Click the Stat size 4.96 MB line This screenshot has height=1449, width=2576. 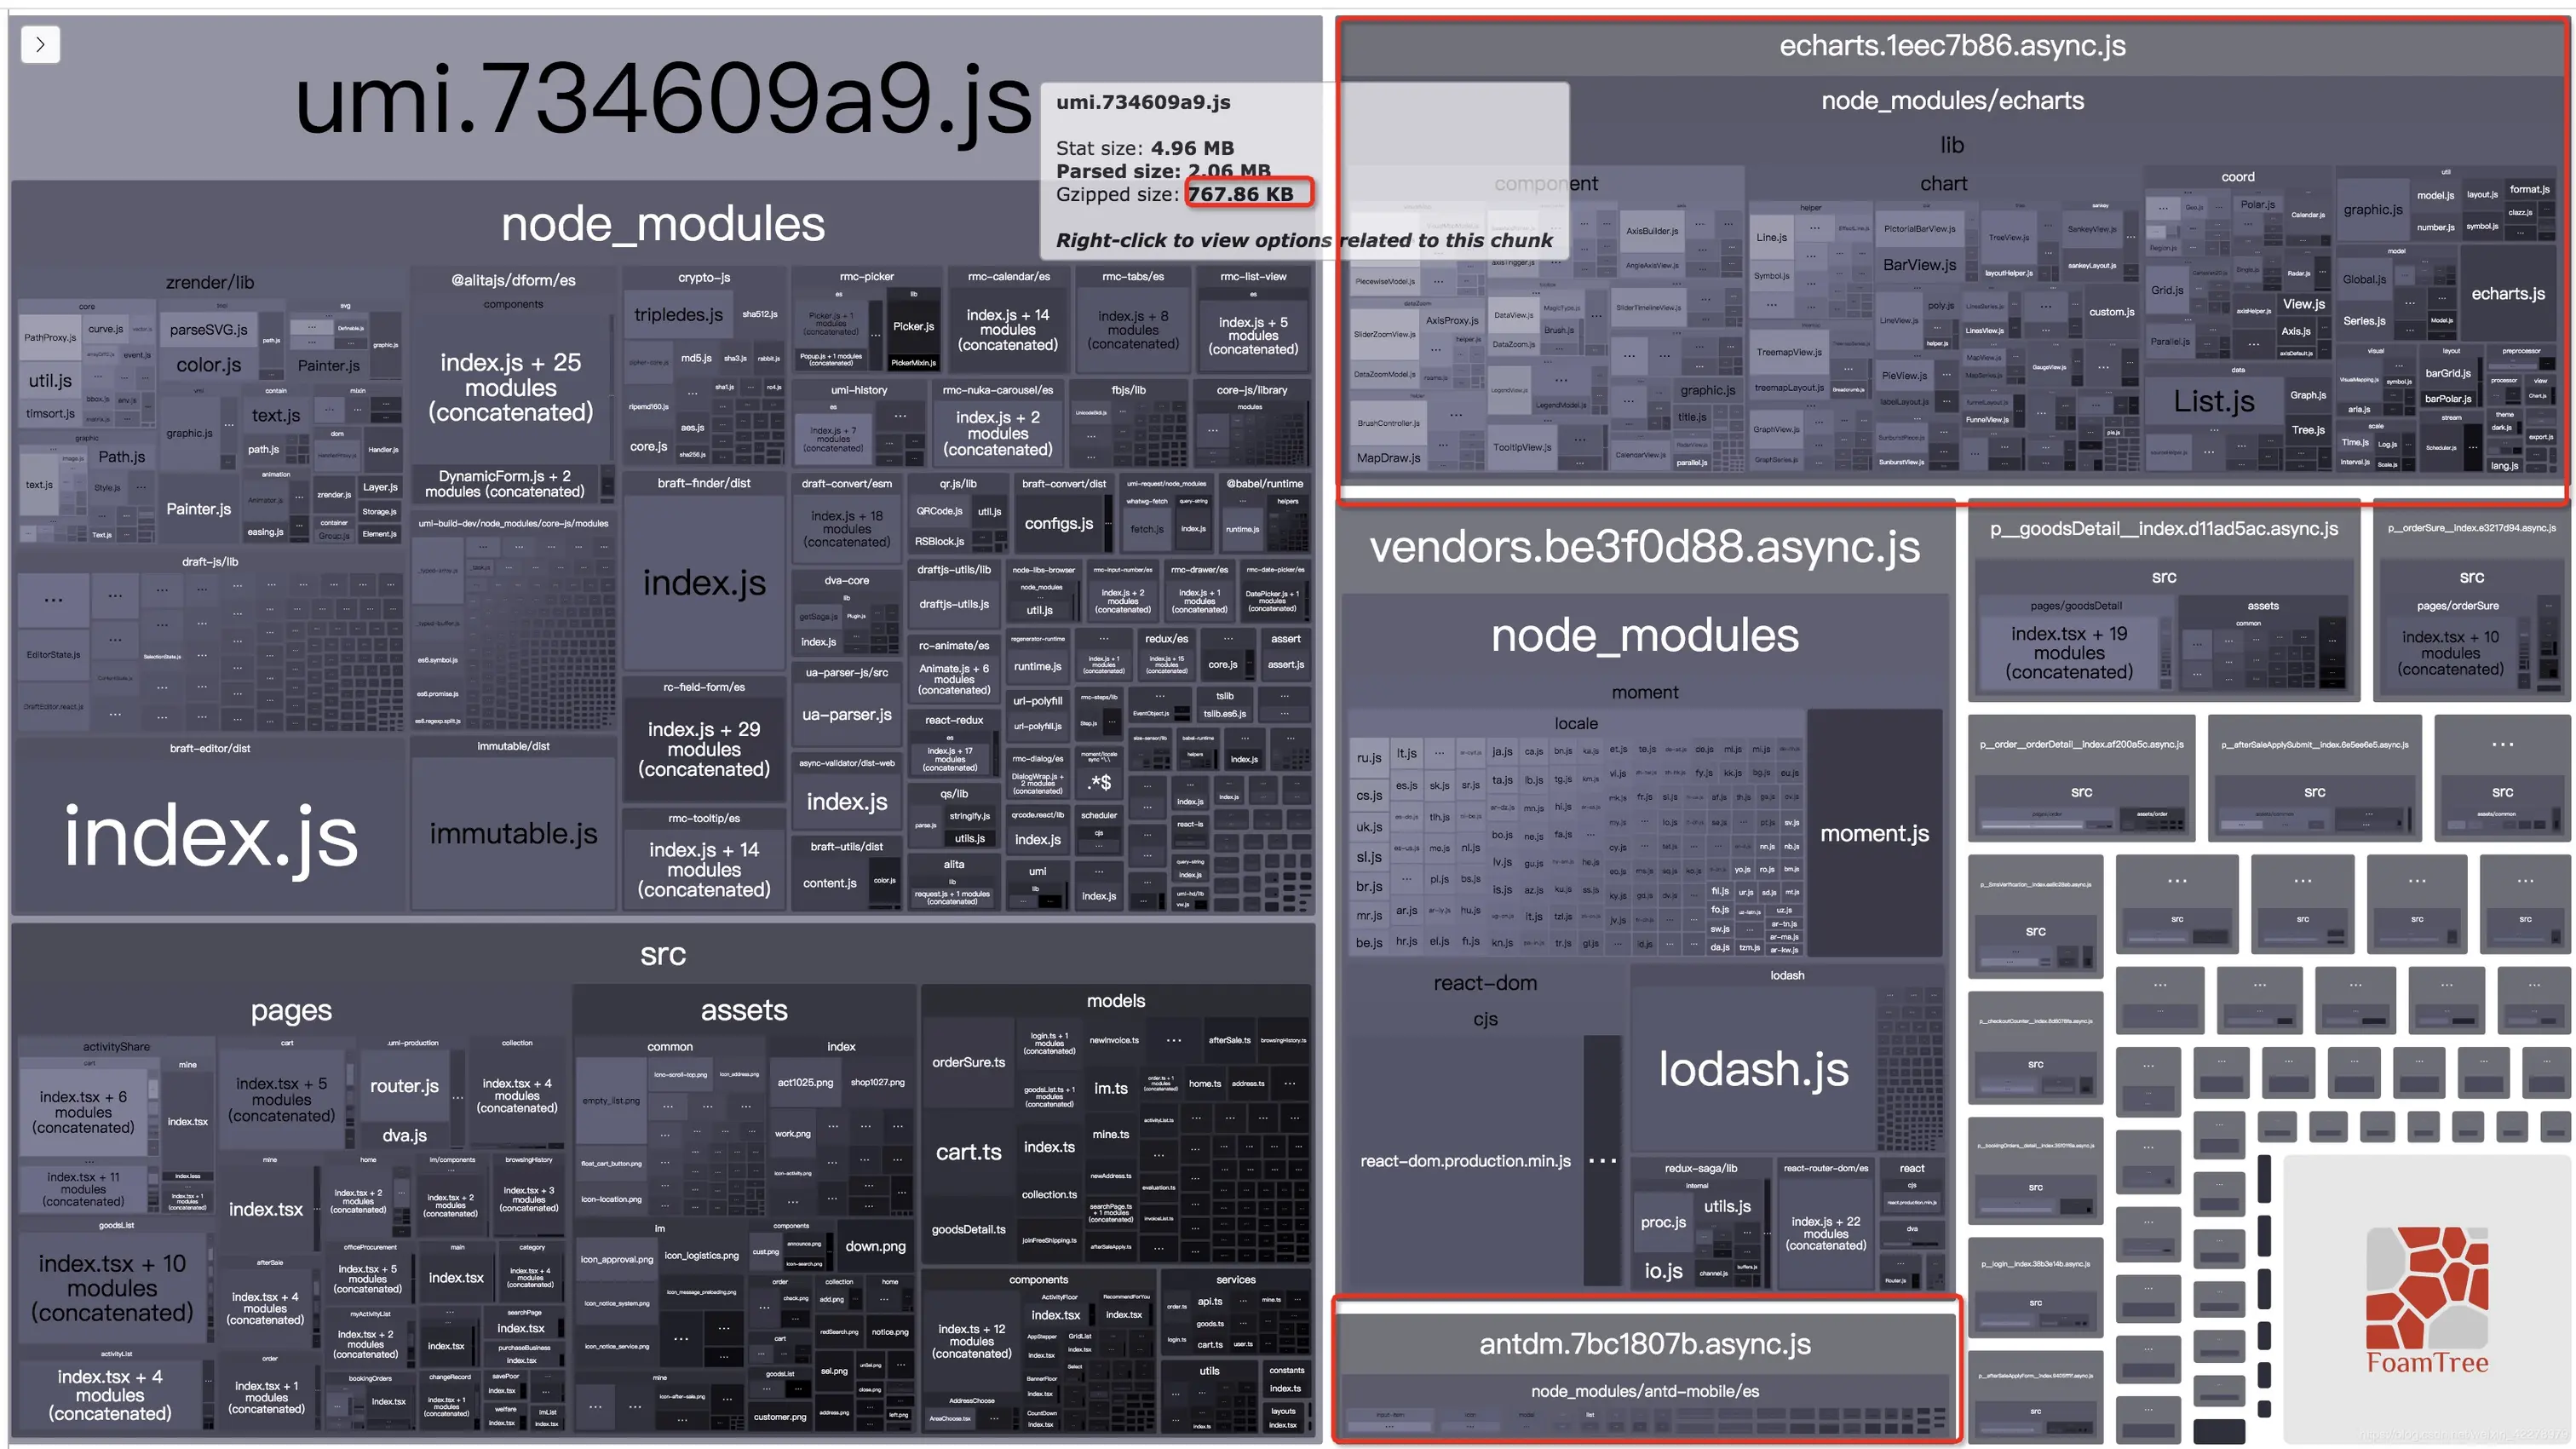1145,148
